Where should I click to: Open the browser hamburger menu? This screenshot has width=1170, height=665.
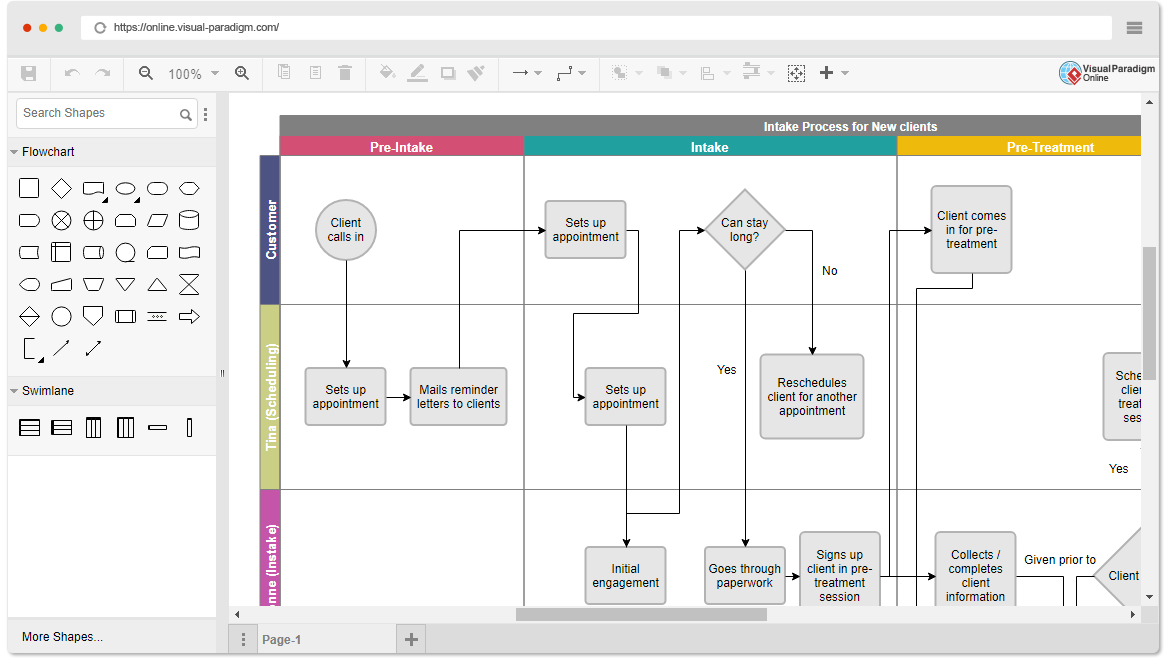[1134, 28]
